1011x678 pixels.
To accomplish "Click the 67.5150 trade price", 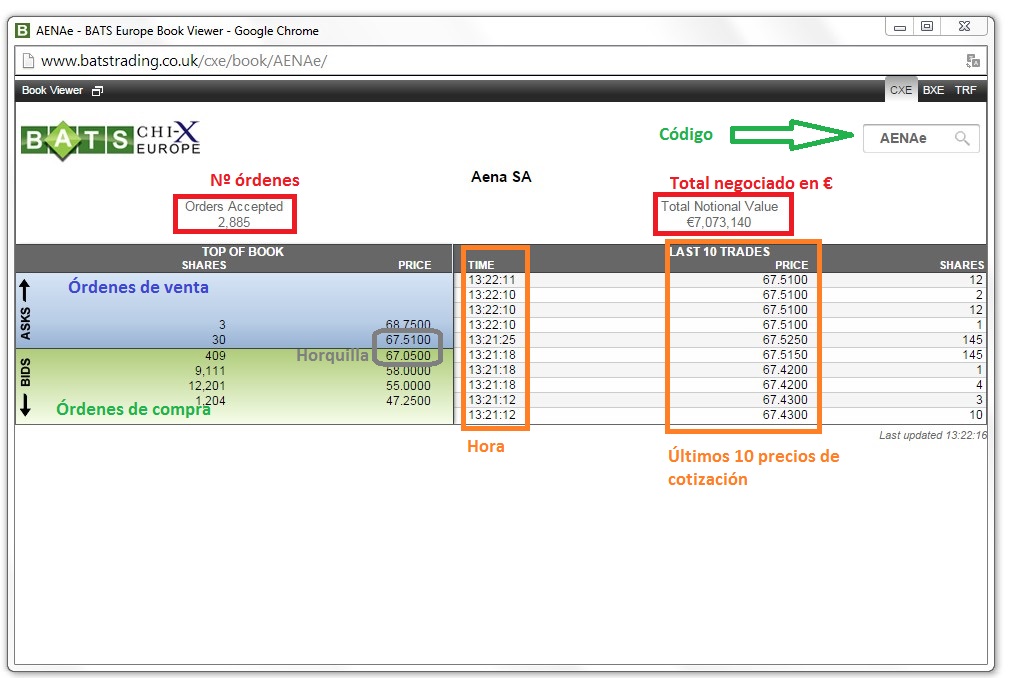I will [785, 354].
